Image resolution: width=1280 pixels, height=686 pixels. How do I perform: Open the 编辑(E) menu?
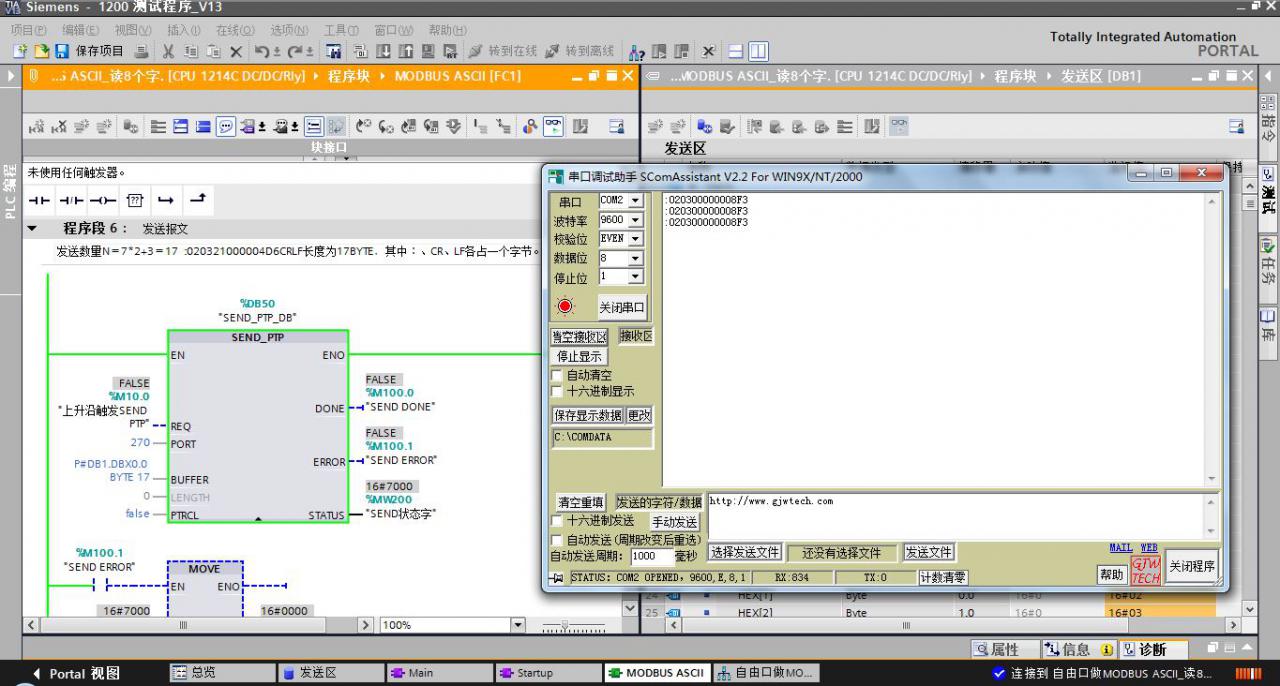(x=81, y=30)
